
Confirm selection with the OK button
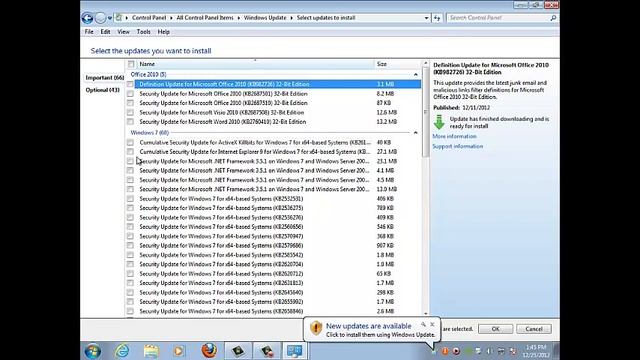point(496,329)
